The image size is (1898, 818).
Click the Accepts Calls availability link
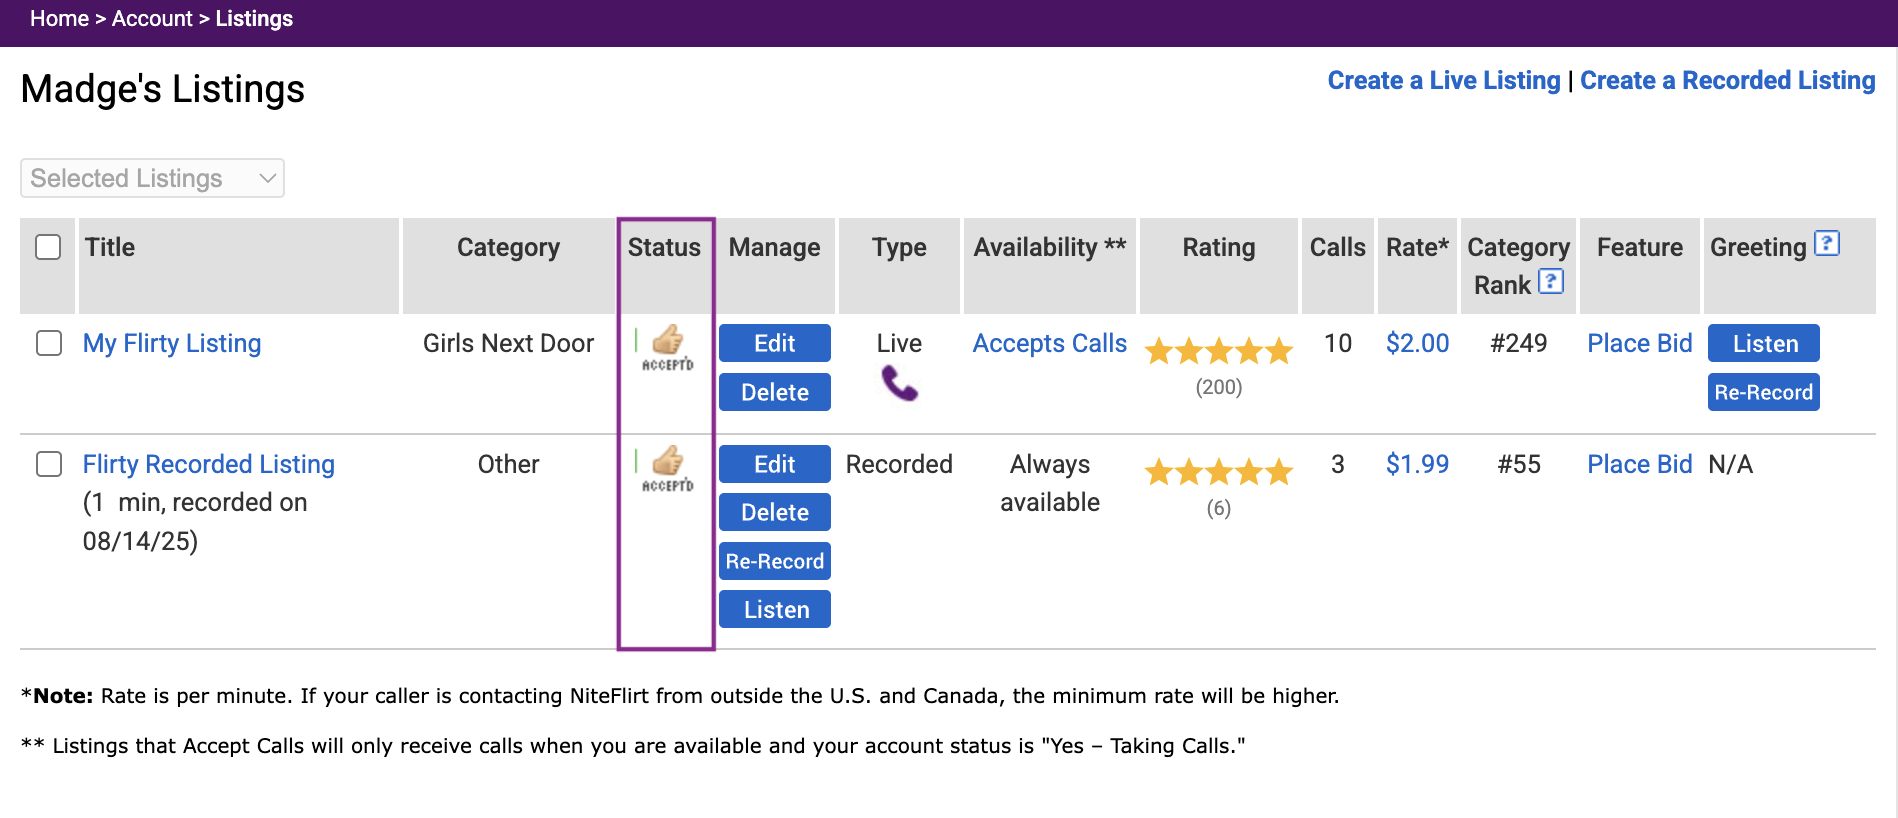(x=1050, y=343)
